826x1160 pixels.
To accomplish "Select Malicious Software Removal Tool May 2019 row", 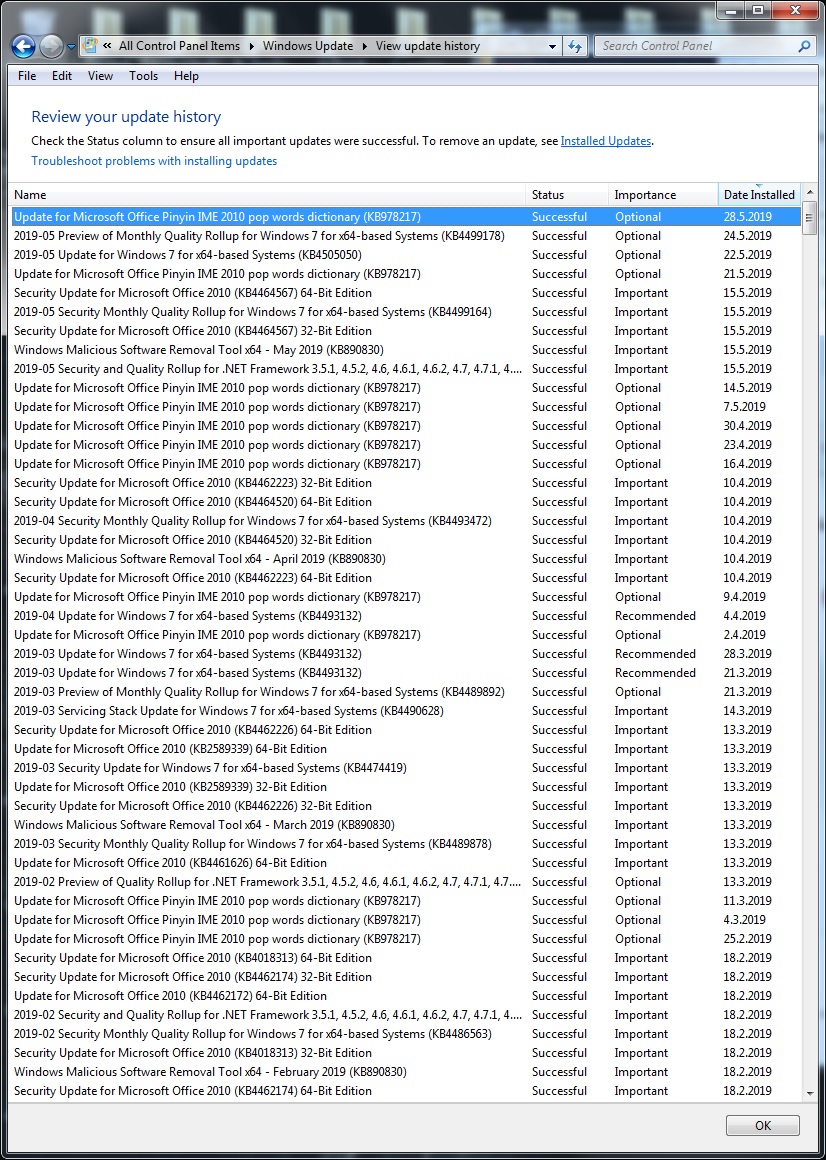I will (x=405, y=350).
